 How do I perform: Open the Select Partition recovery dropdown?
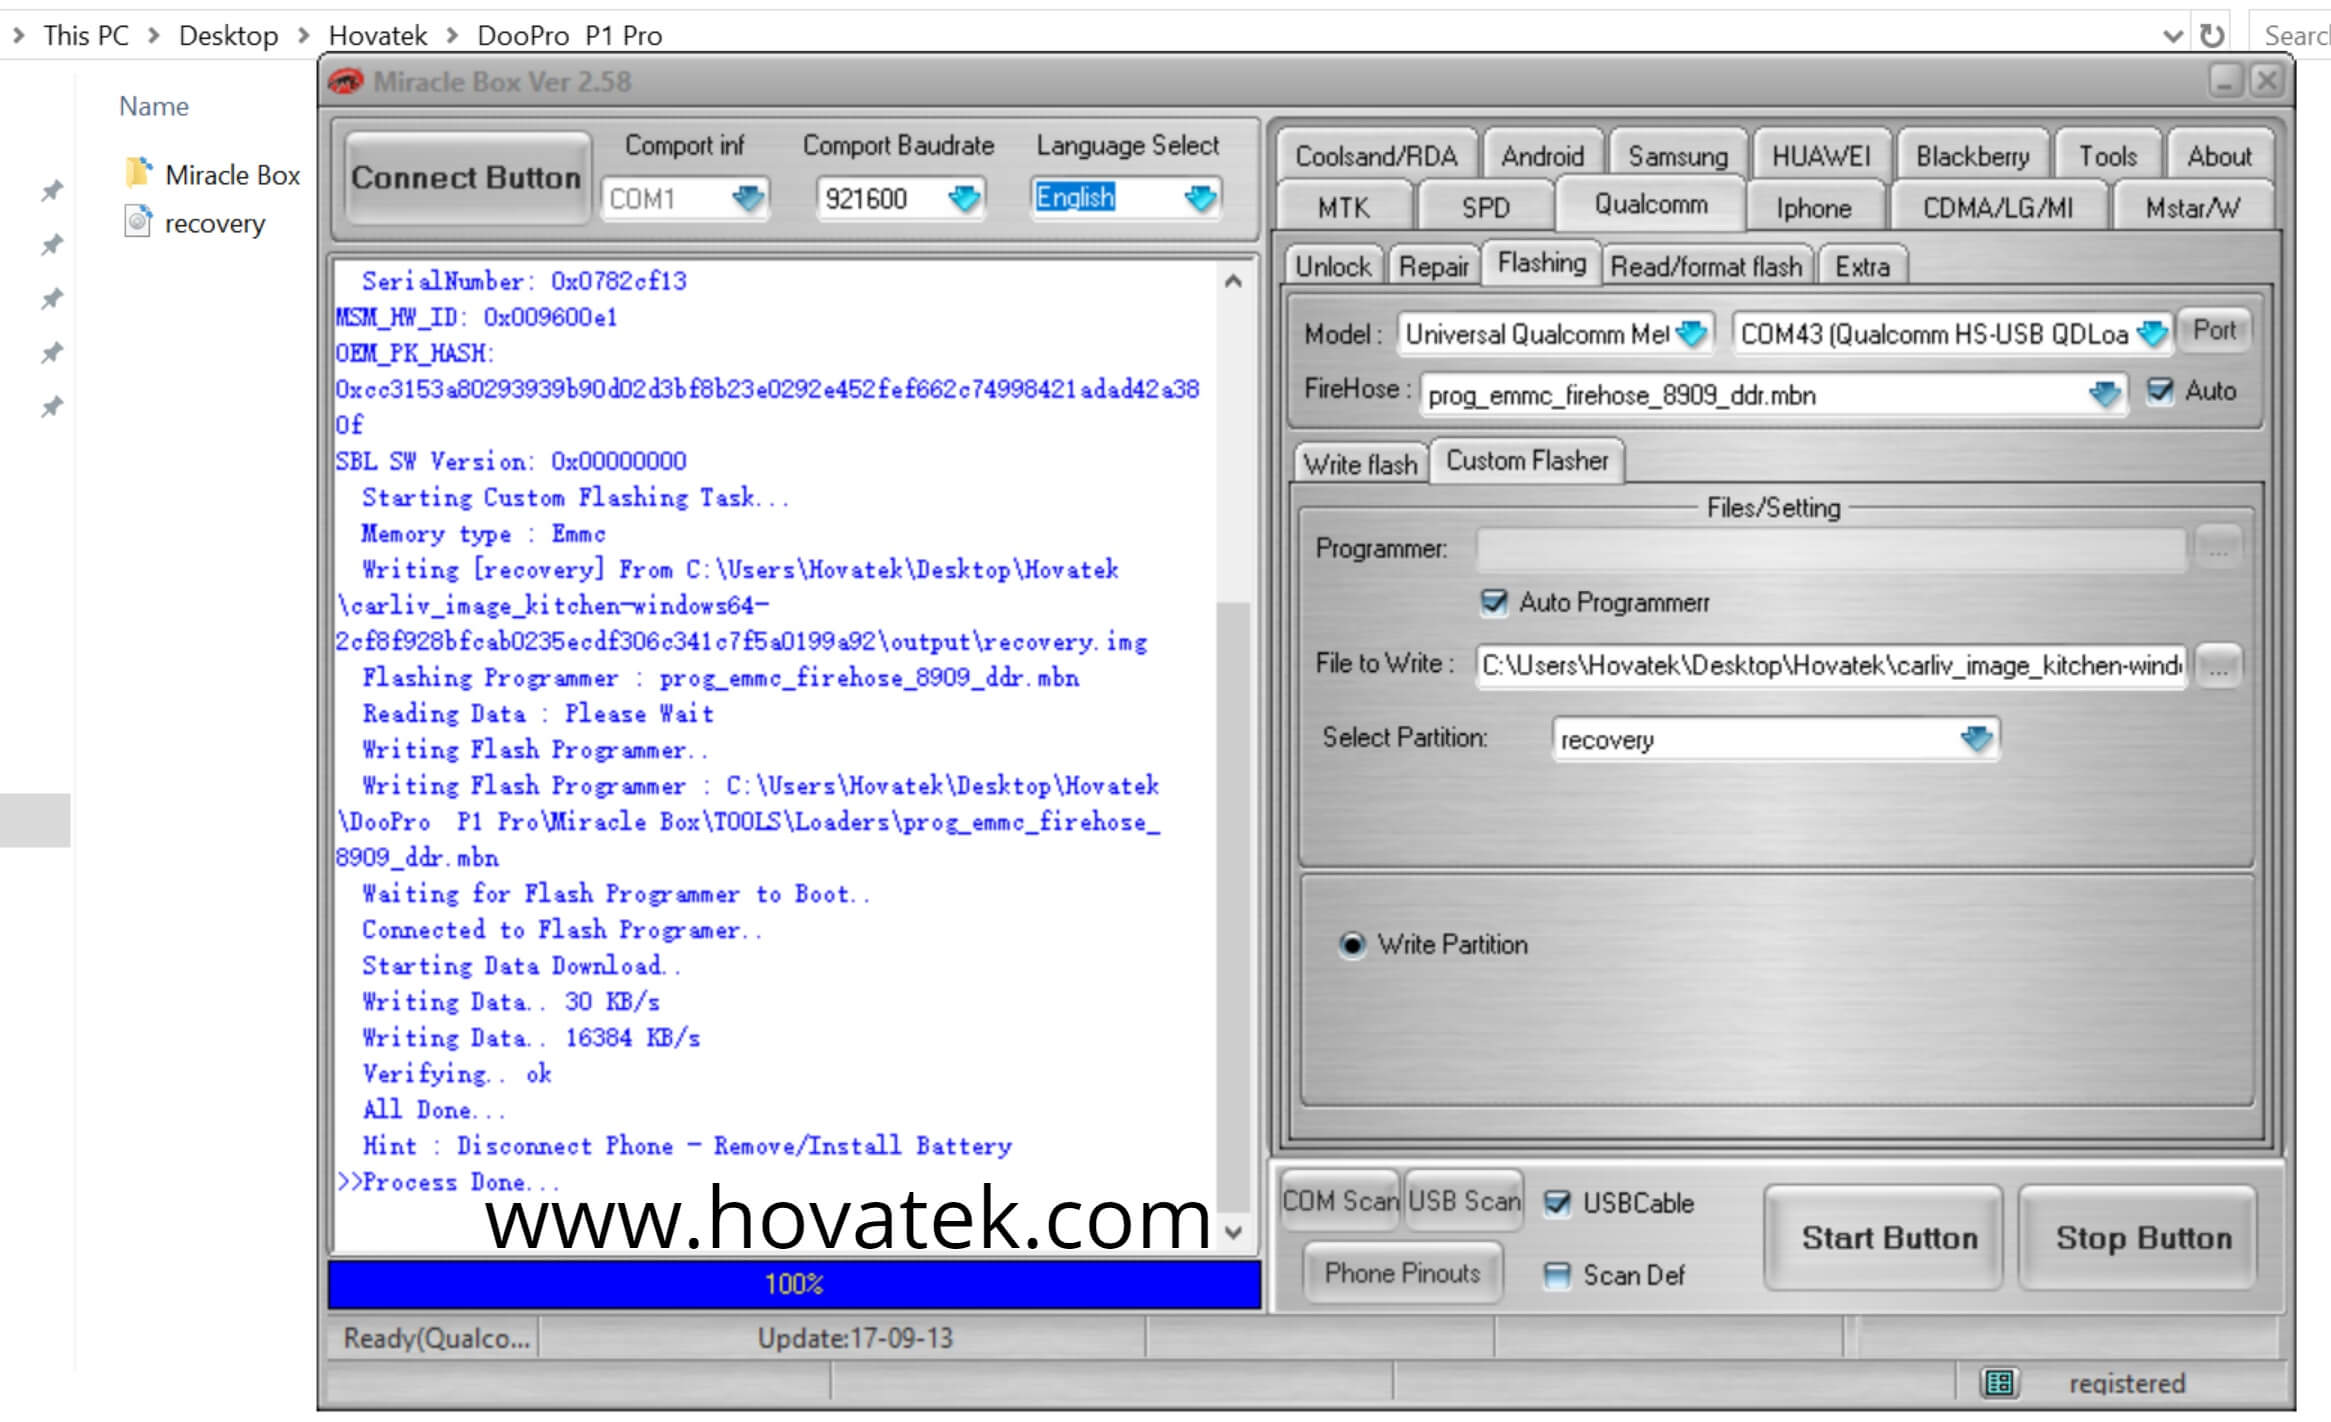[1977, 739]
